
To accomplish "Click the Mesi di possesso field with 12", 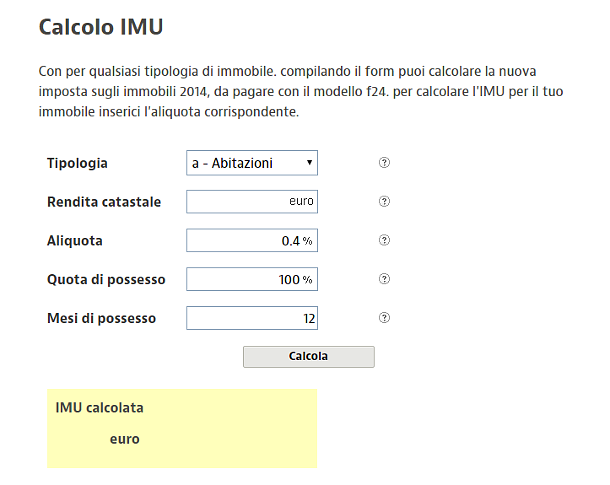I will [252, 319].
